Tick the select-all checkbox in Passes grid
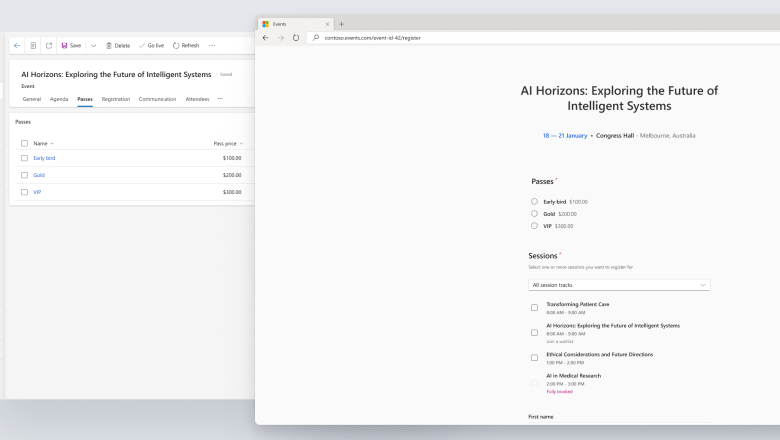780x440 pixels. point(24,143)
